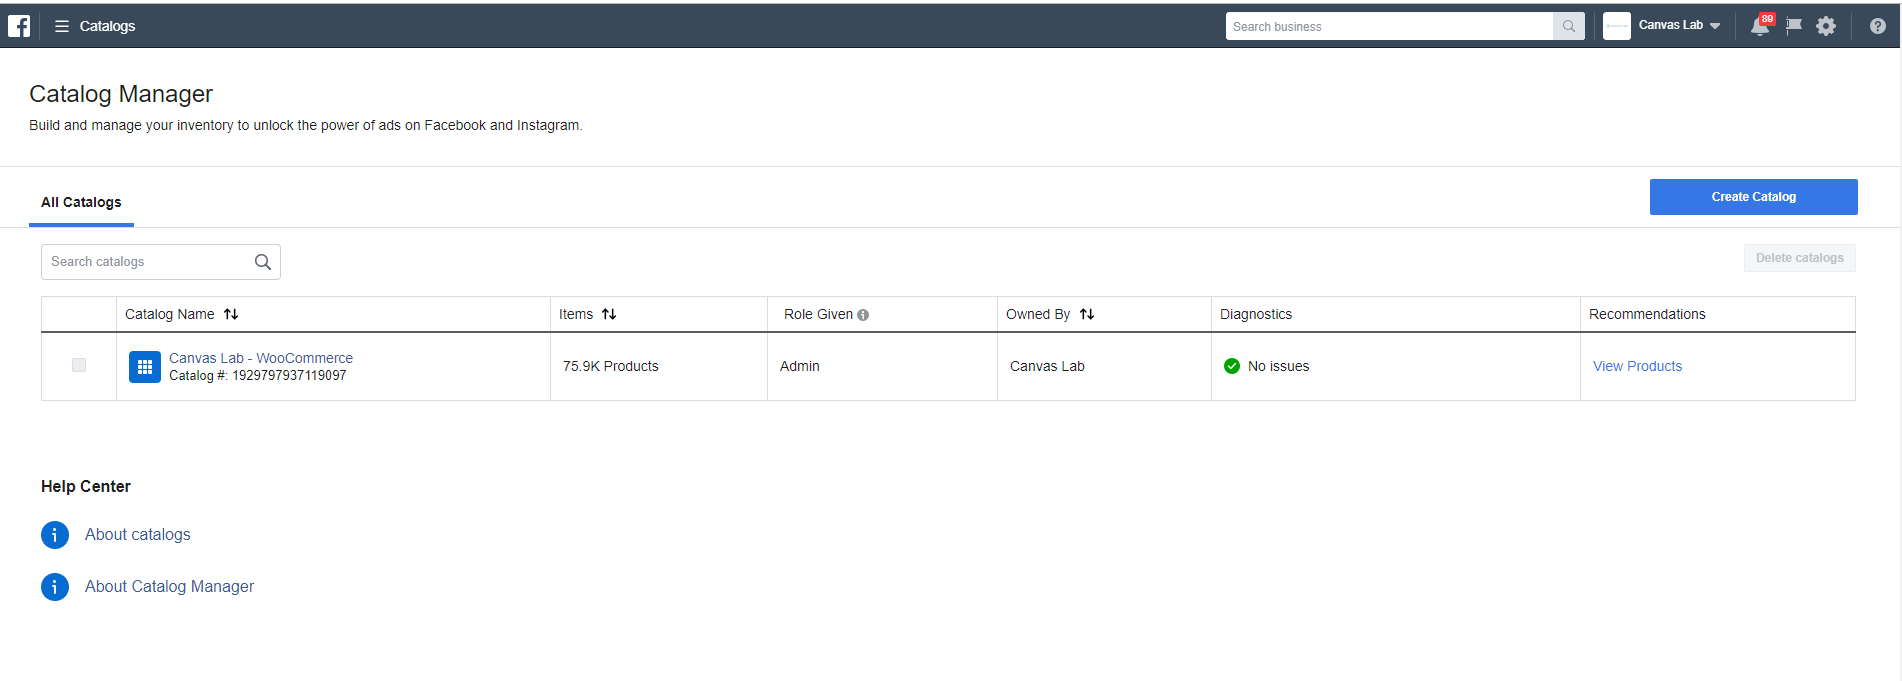Click the Create Catalog button
Screen dimensions: 1902x681
[x=1753, y=197]
